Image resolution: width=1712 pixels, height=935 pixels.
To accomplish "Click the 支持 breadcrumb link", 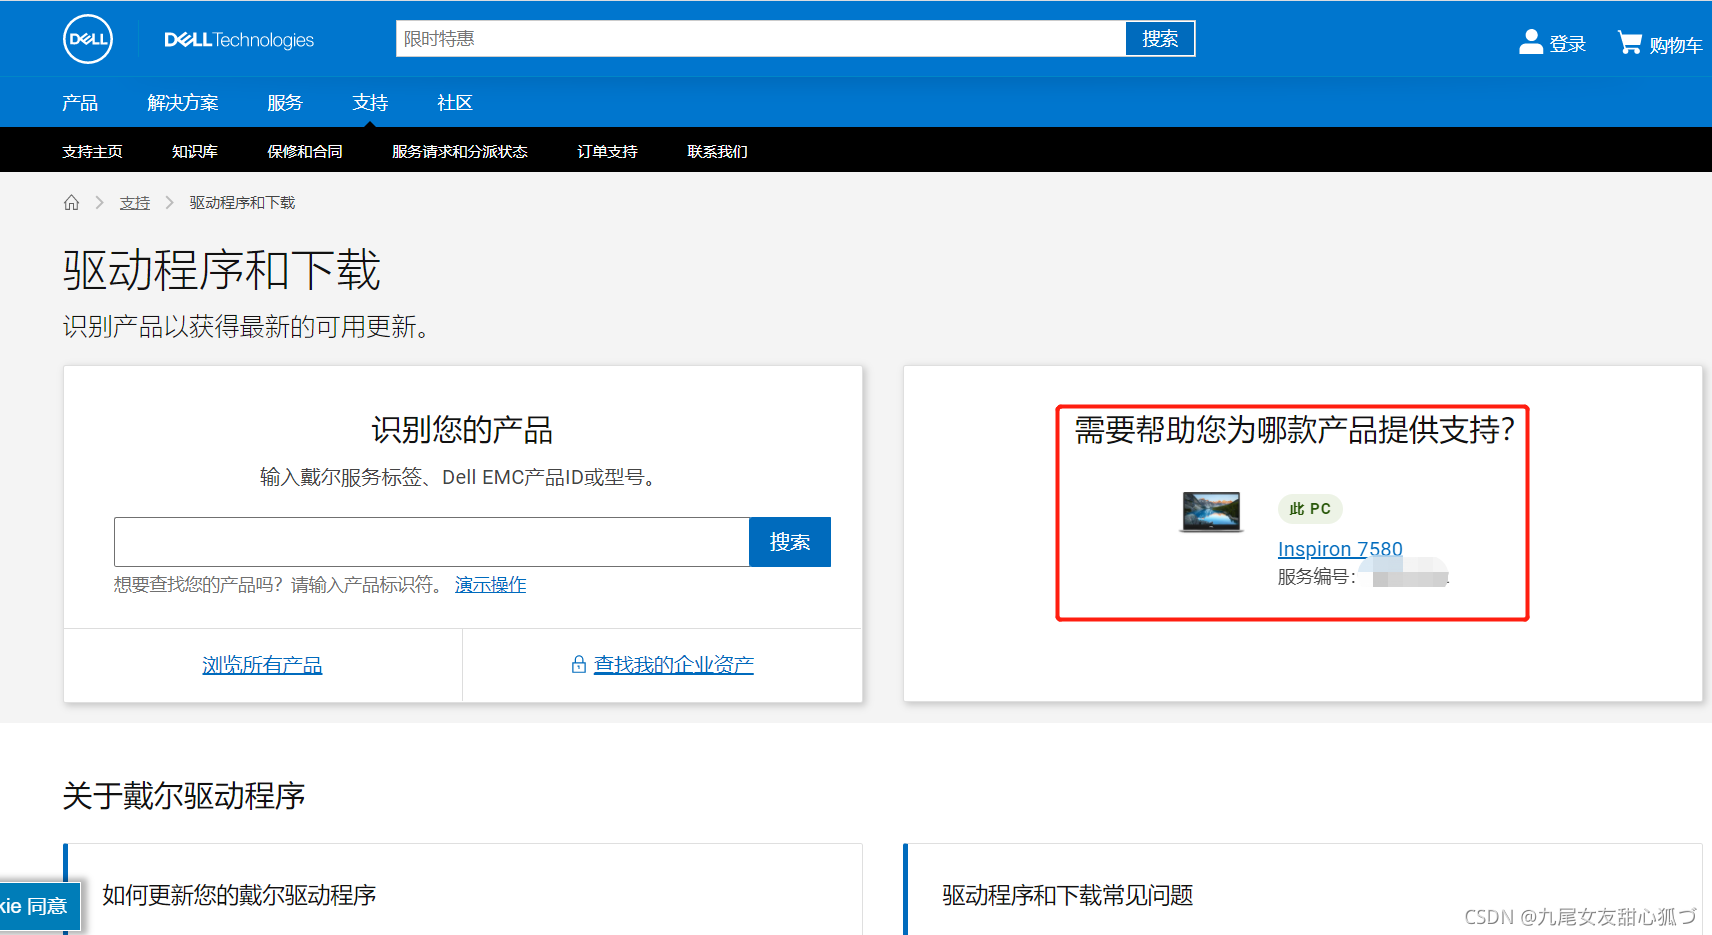I will [135, 203].
